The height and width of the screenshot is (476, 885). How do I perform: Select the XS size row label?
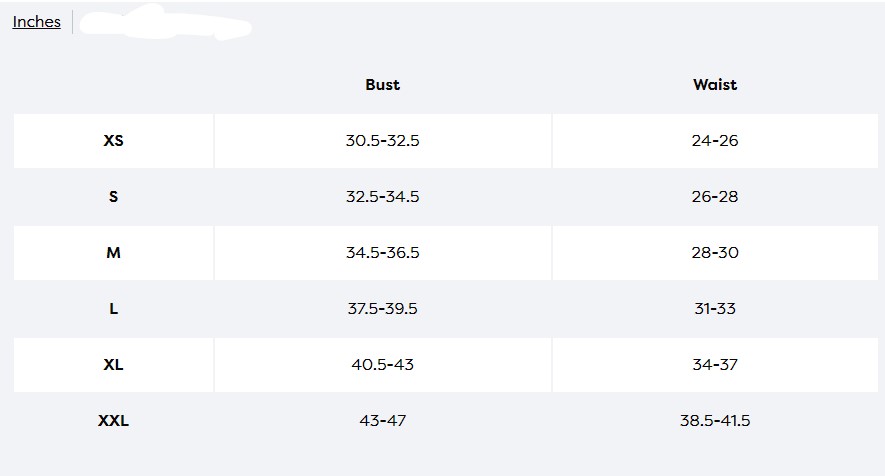click(113, 141)
